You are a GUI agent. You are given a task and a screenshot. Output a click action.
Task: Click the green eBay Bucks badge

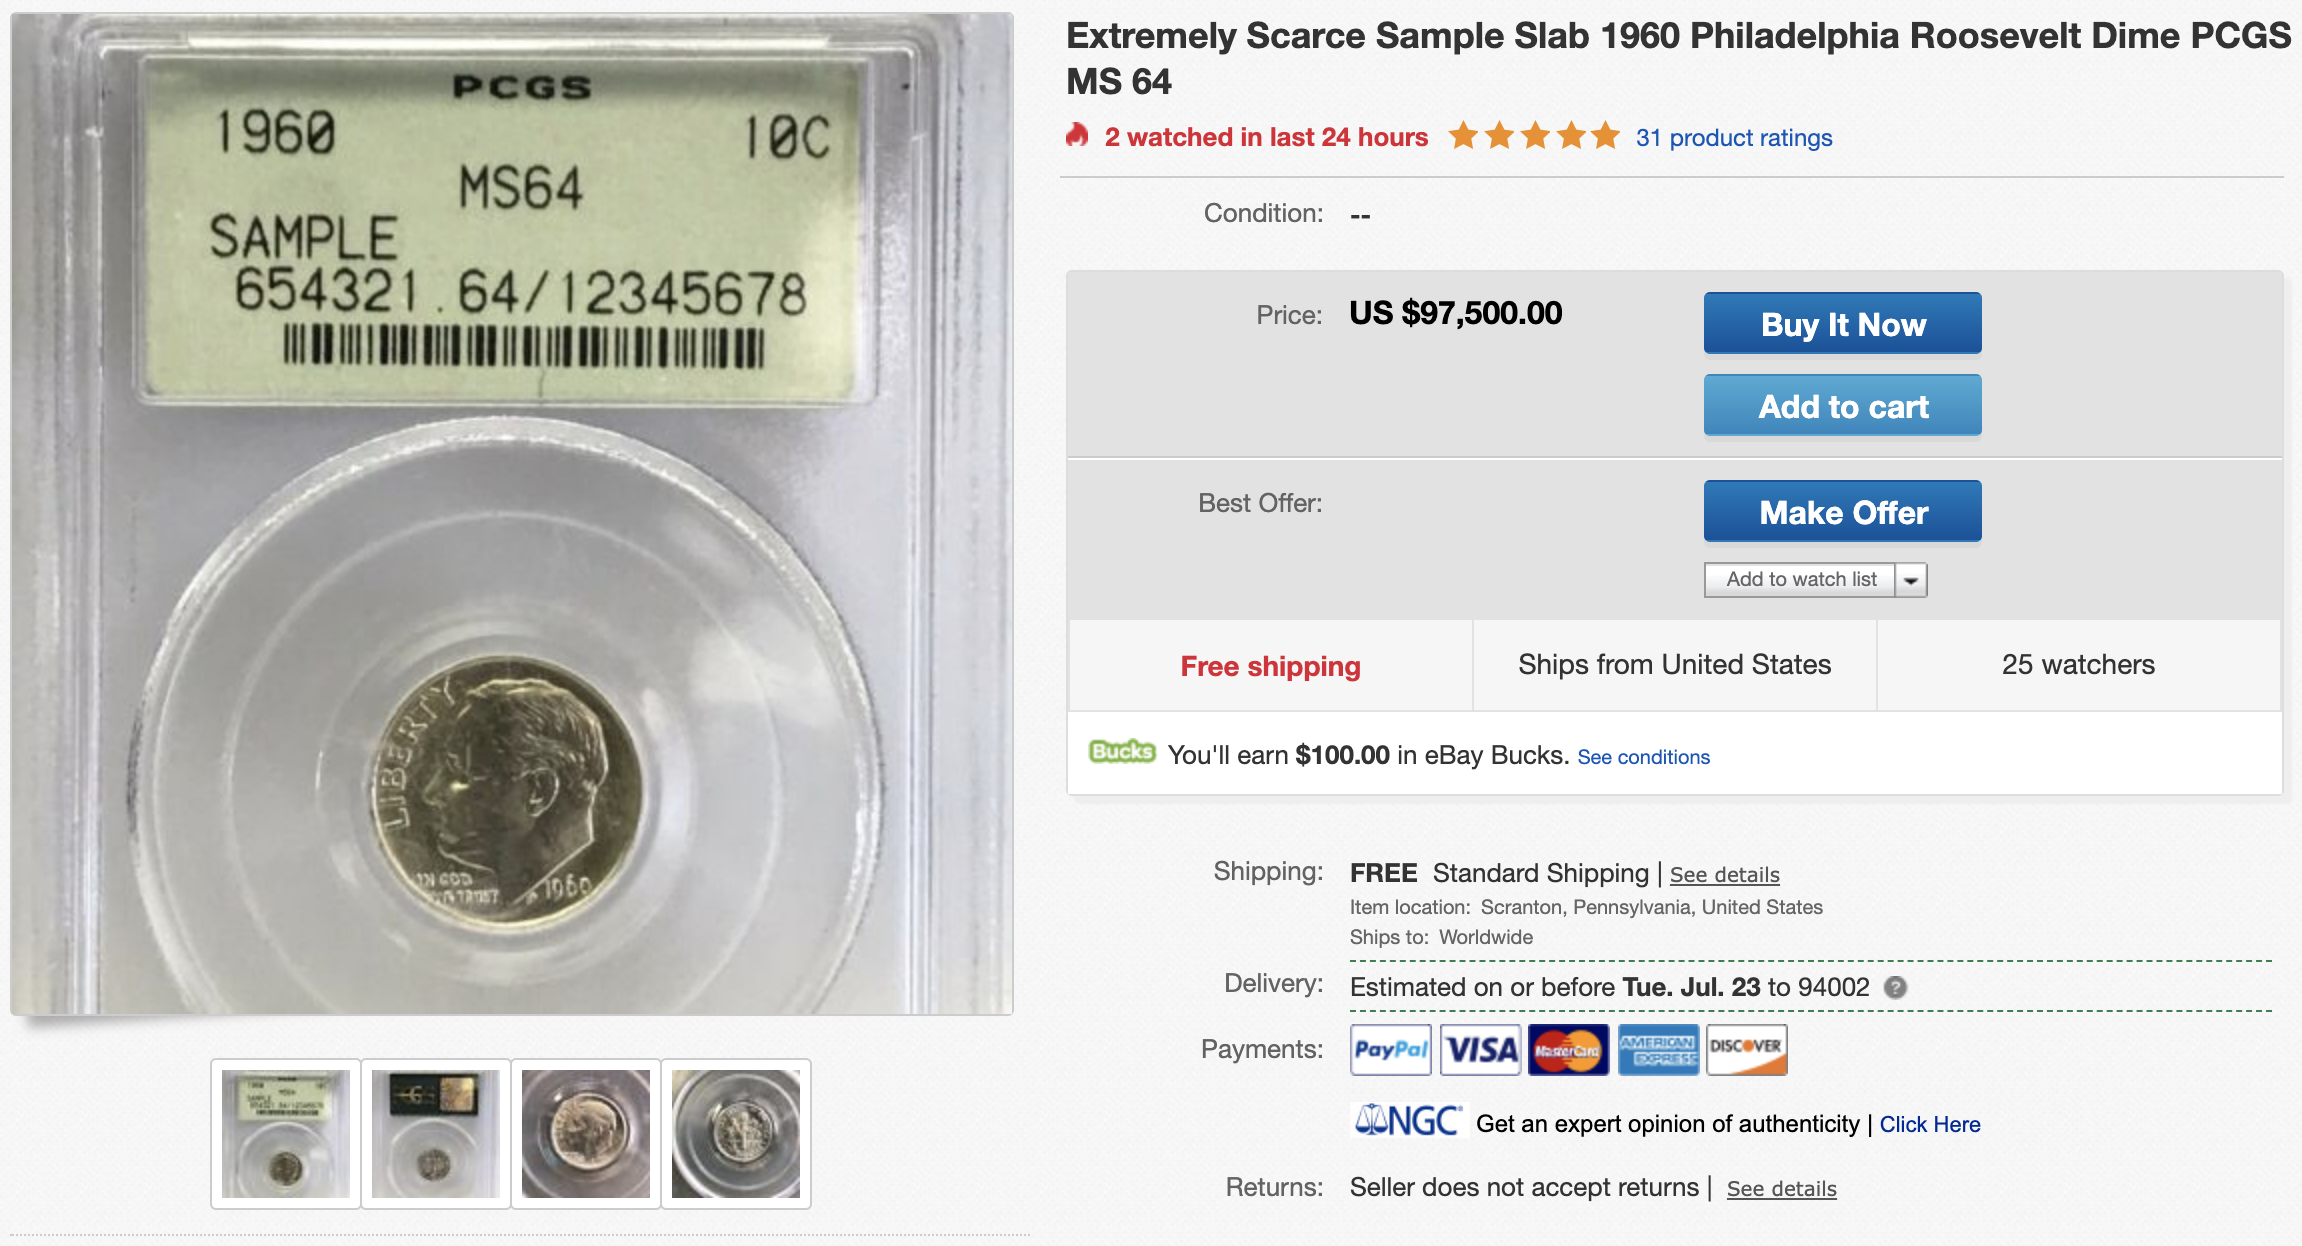[1122, 752]
